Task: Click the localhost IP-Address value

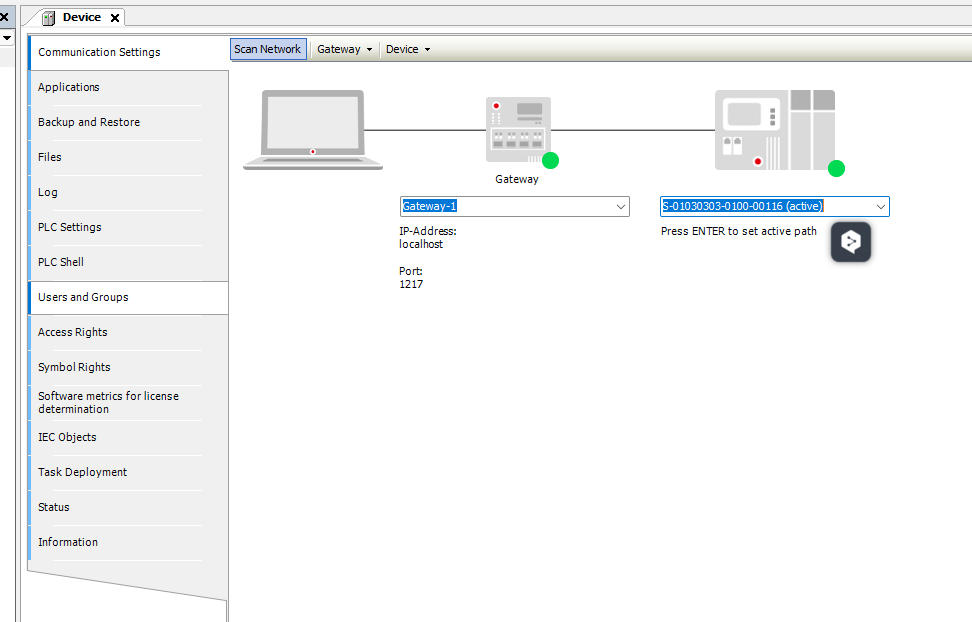Action: pyautogui.click(x=421, y=244)
